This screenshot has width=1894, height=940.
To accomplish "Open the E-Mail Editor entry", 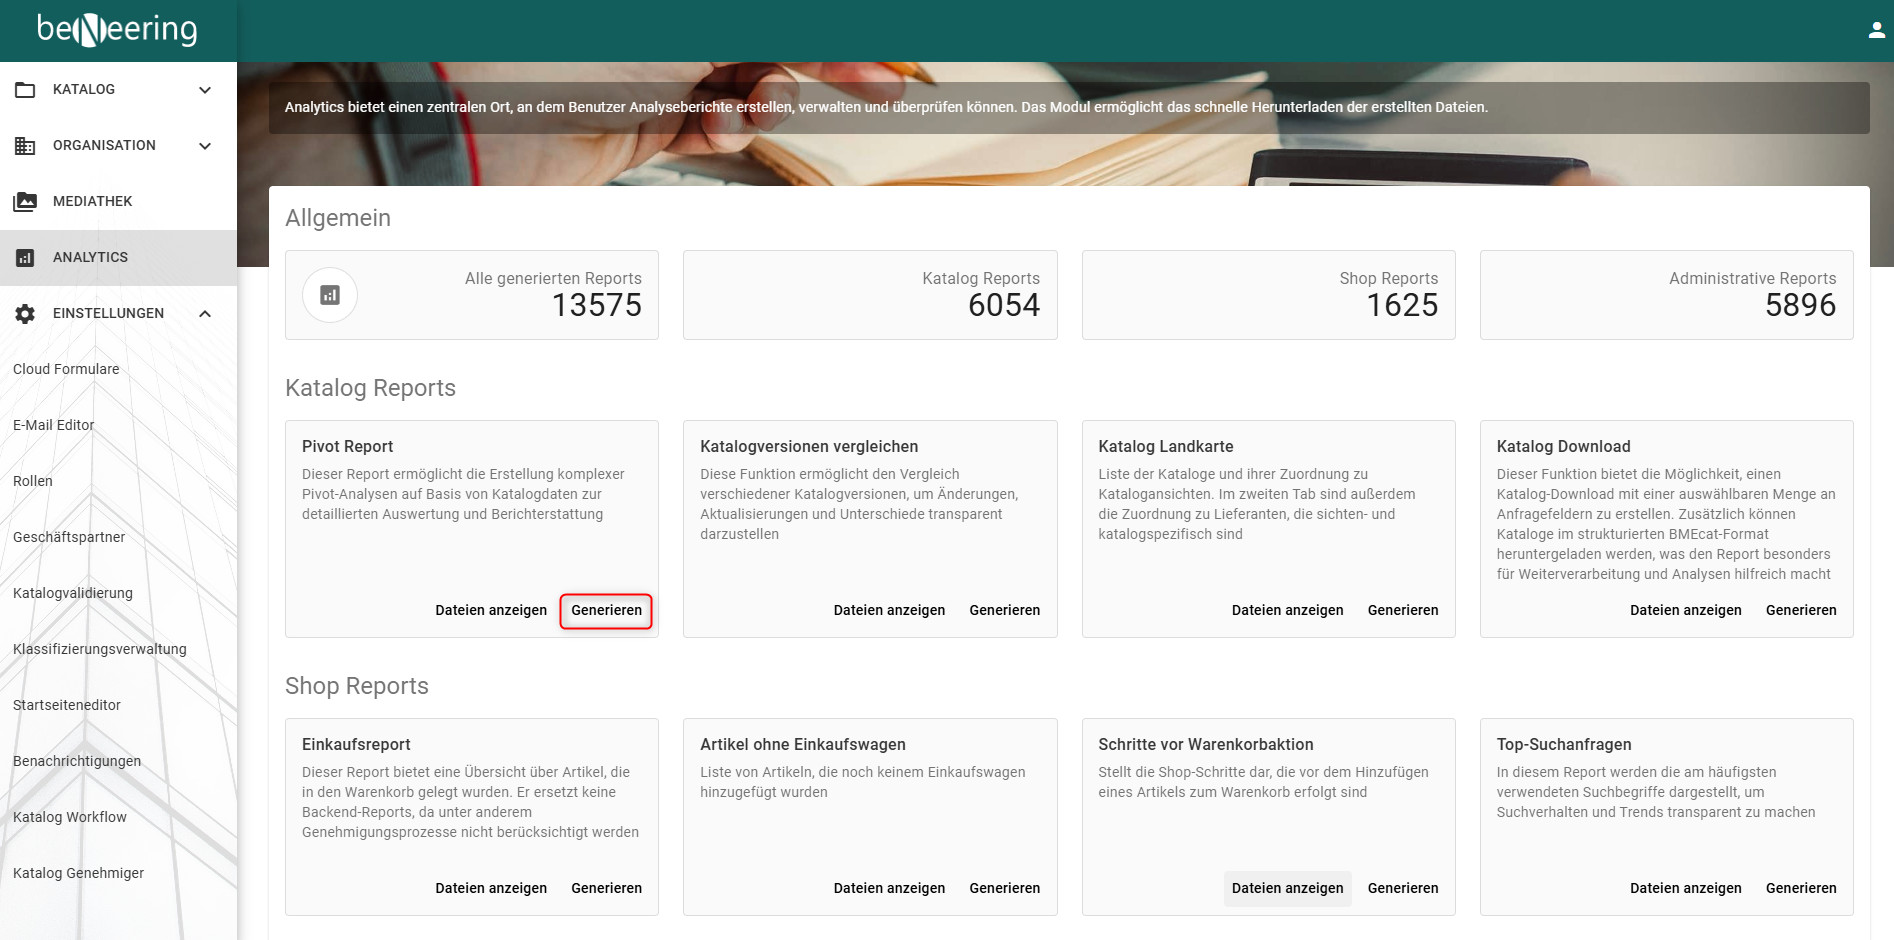I will [54, 425].
